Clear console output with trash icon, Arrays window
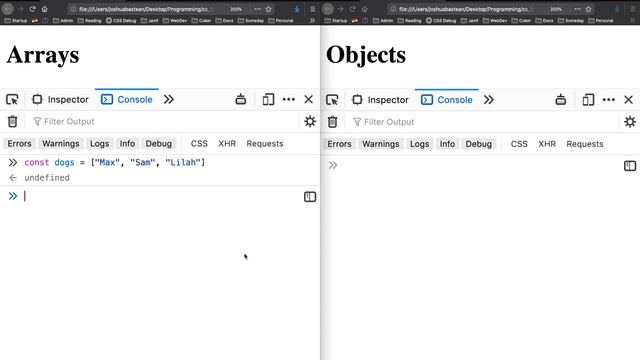The image size is (640, 360). tap(13, 121)
